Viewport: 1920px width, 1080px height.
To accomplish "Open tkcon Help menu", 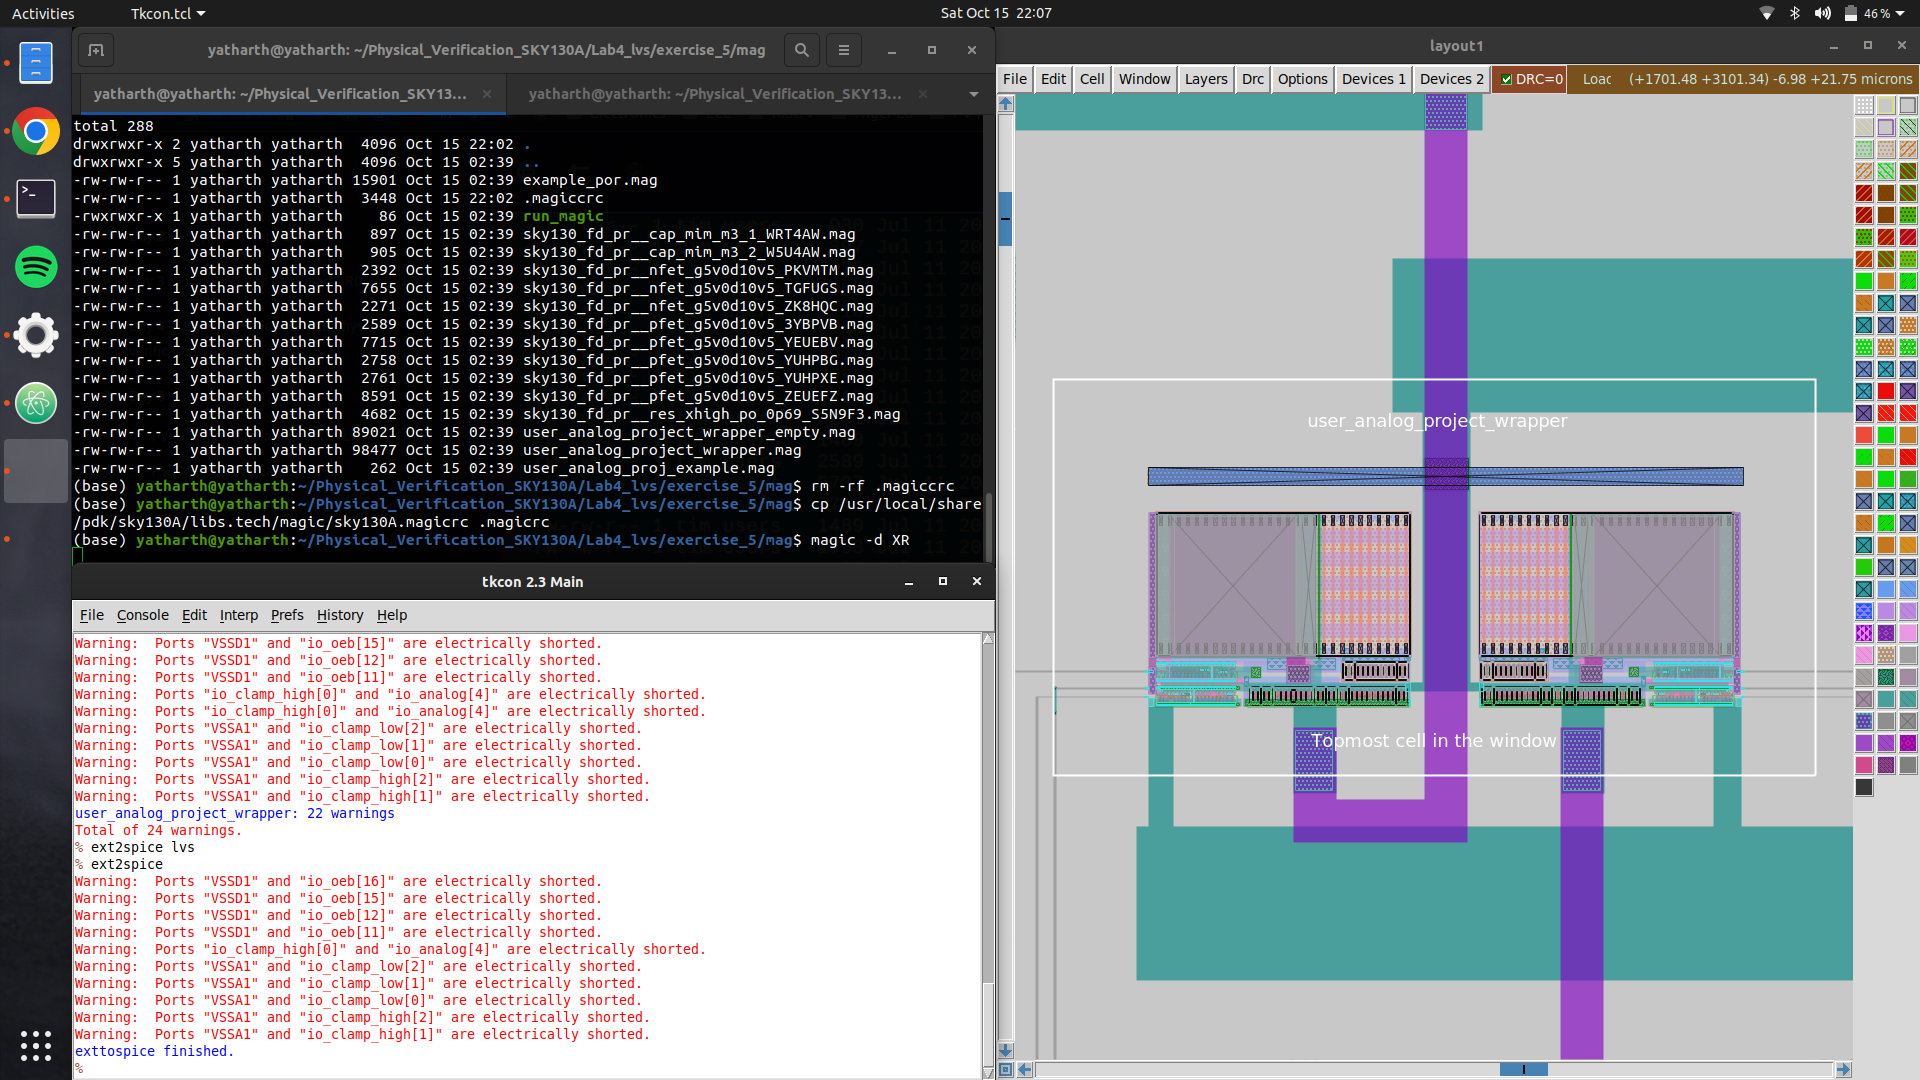I will 392,615.
